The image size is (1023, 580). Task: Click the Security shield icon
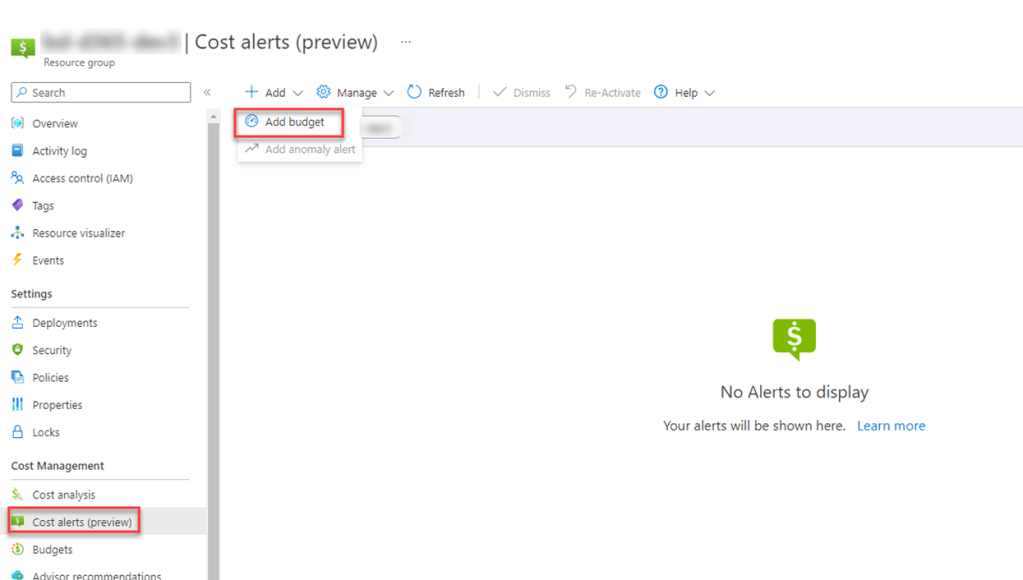tap(17, 350)
